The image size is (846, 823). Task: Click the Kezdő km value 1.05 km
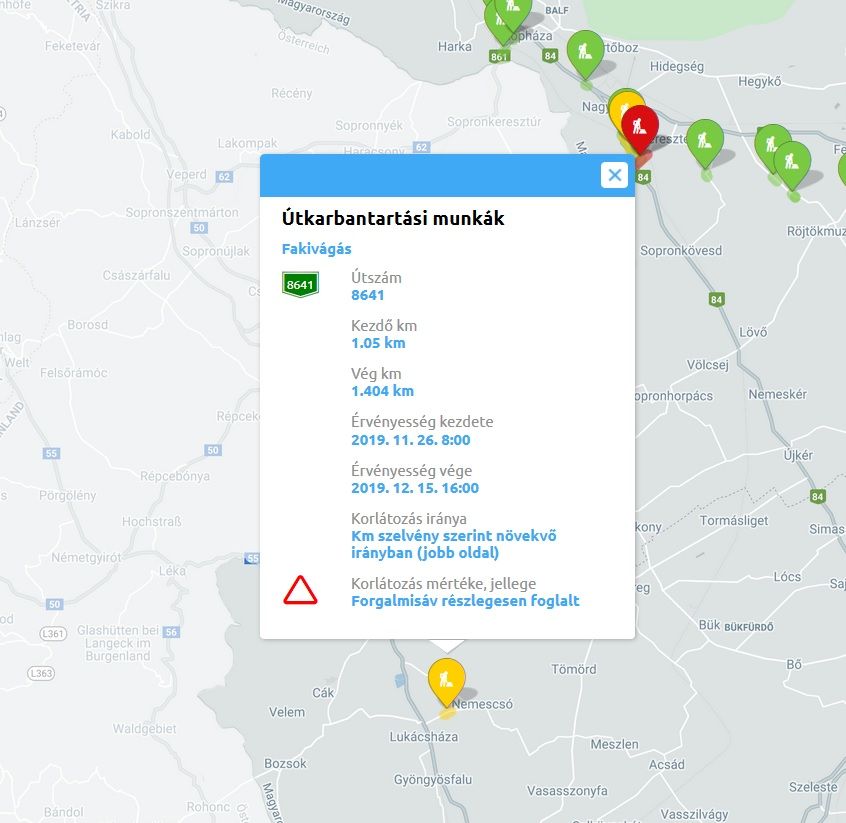point(378,343)
